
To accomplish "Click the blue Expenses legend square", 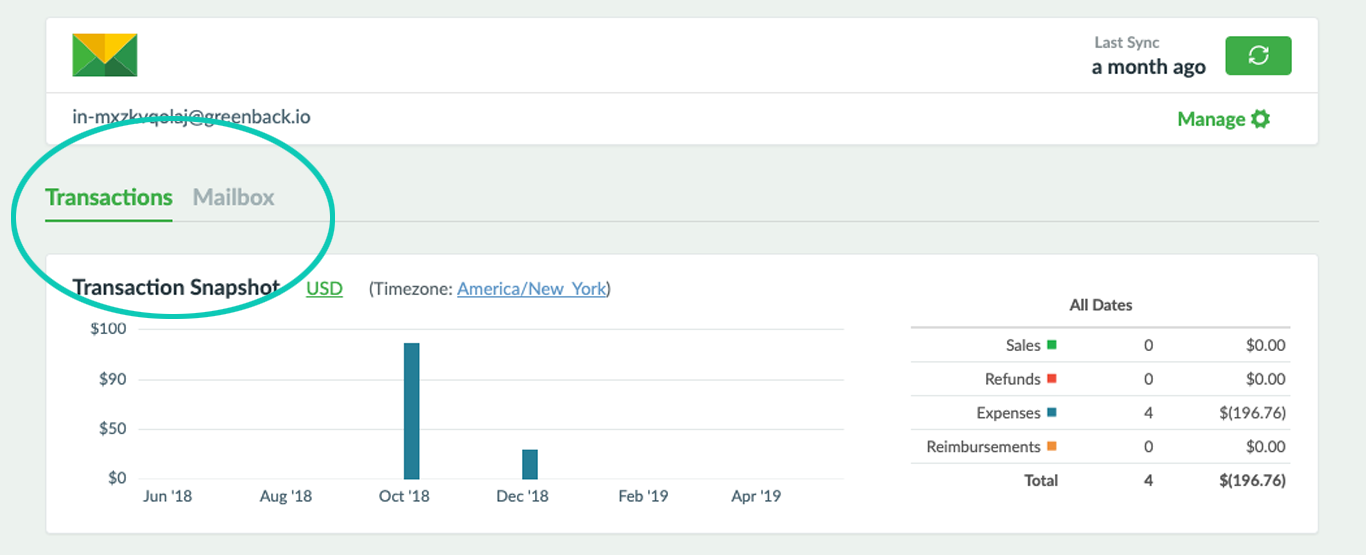I will [x=1051, y=413].
